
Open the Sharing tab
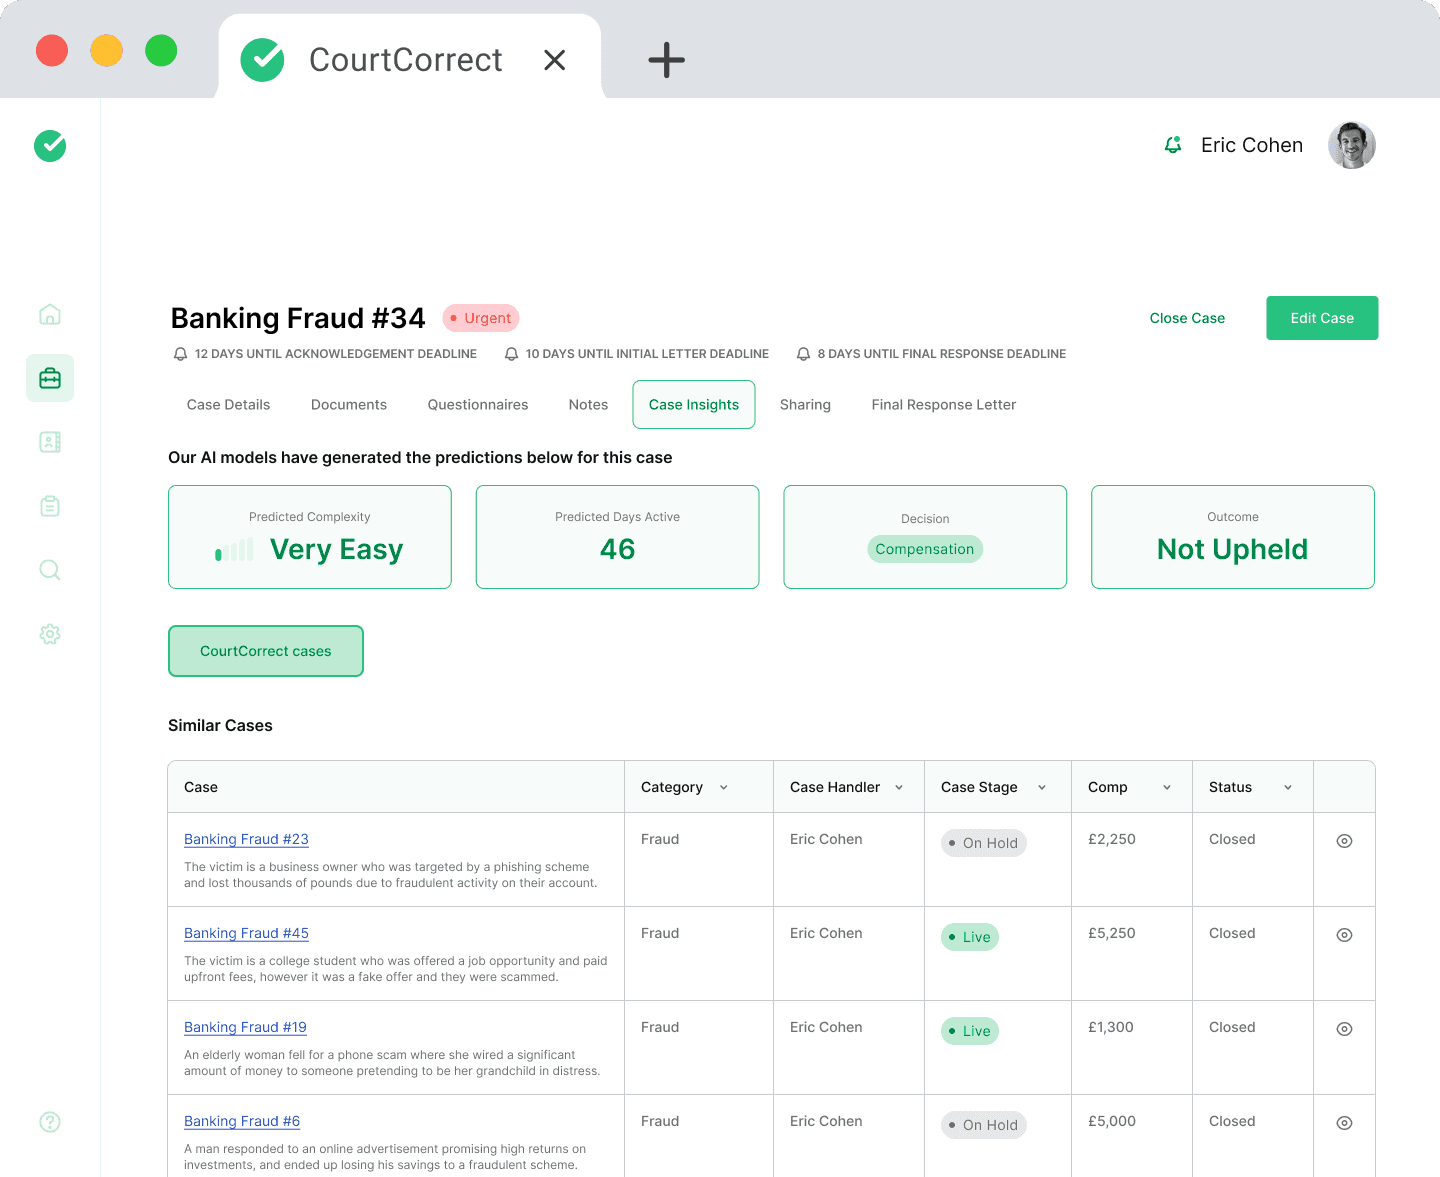806,405
